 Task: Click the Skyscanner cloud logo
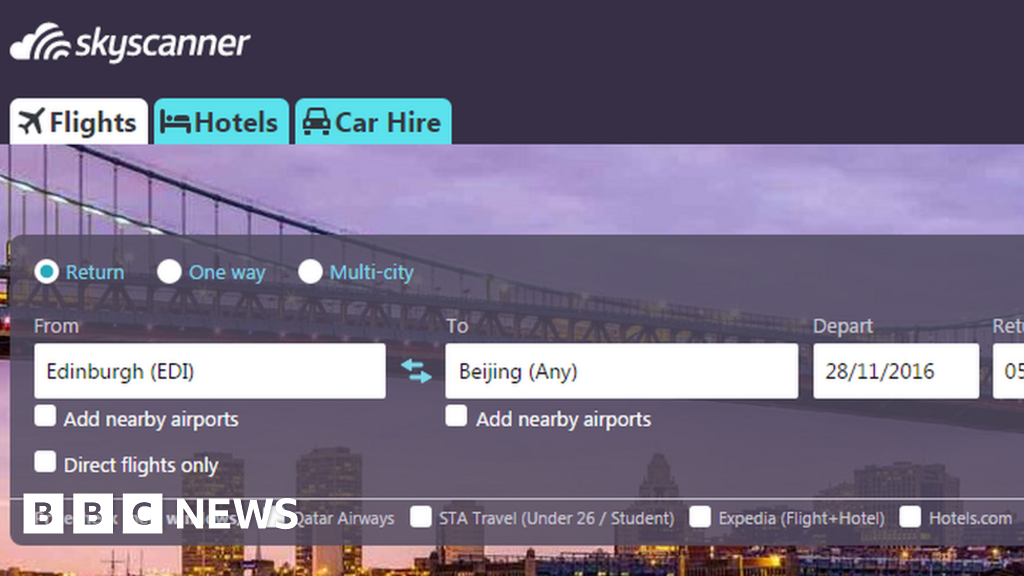[40, 43]
